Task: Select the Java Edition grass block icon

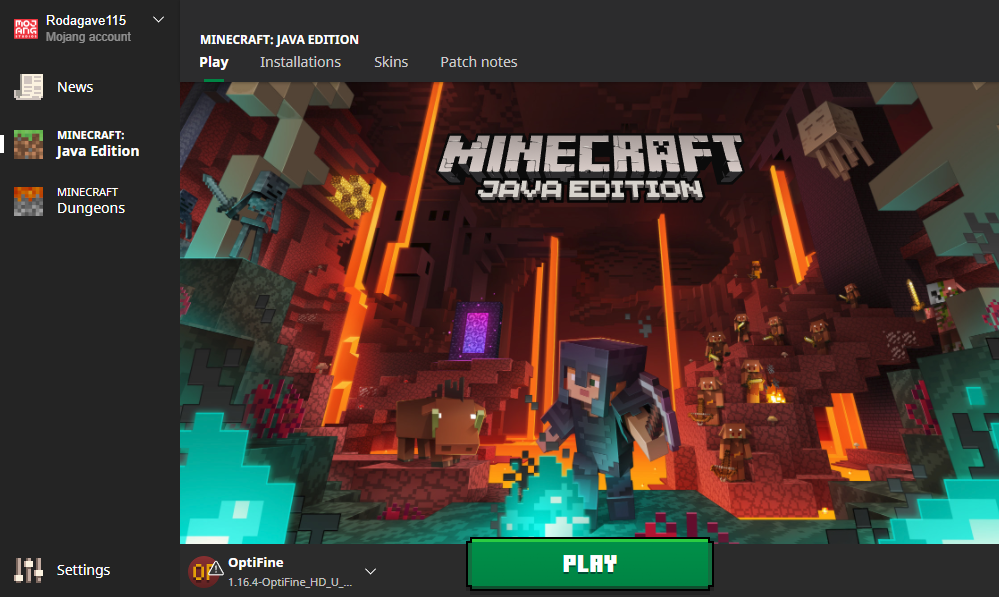Action: pyautogui.click(x=28, y=144)
